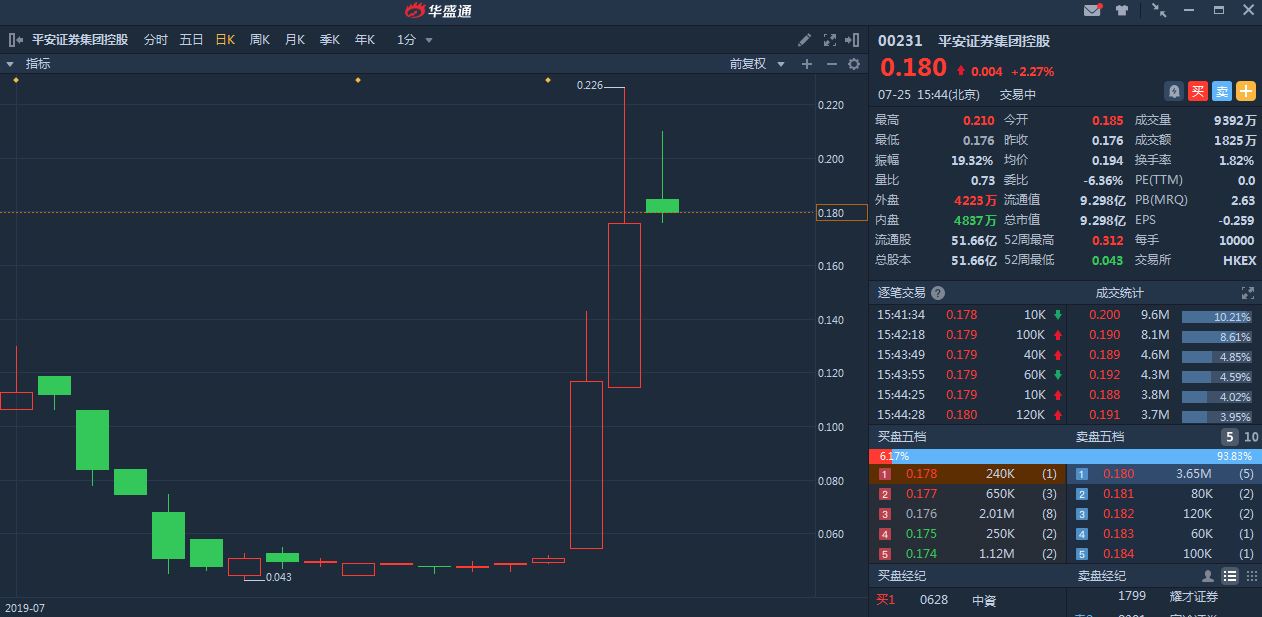Viewport: 1262px width, 617px height.
Task: Click stock code 00231
Action: (898, 41)
